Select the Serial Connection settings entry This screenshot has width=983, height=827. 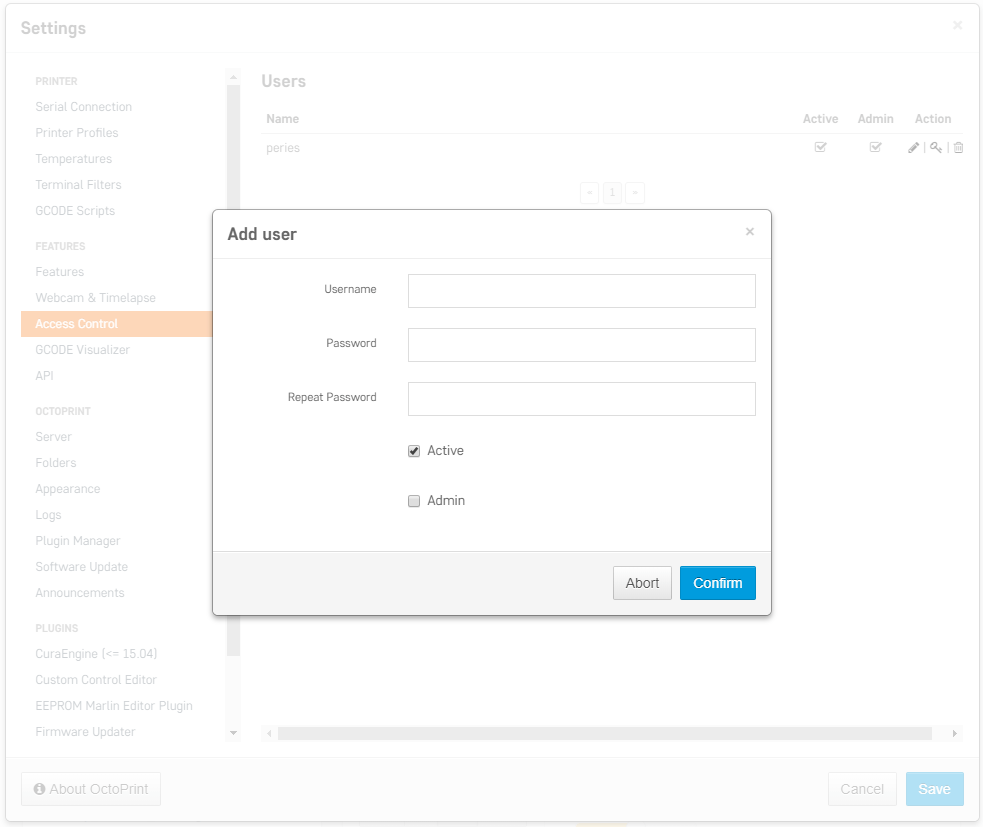click(x=83, y=106)
